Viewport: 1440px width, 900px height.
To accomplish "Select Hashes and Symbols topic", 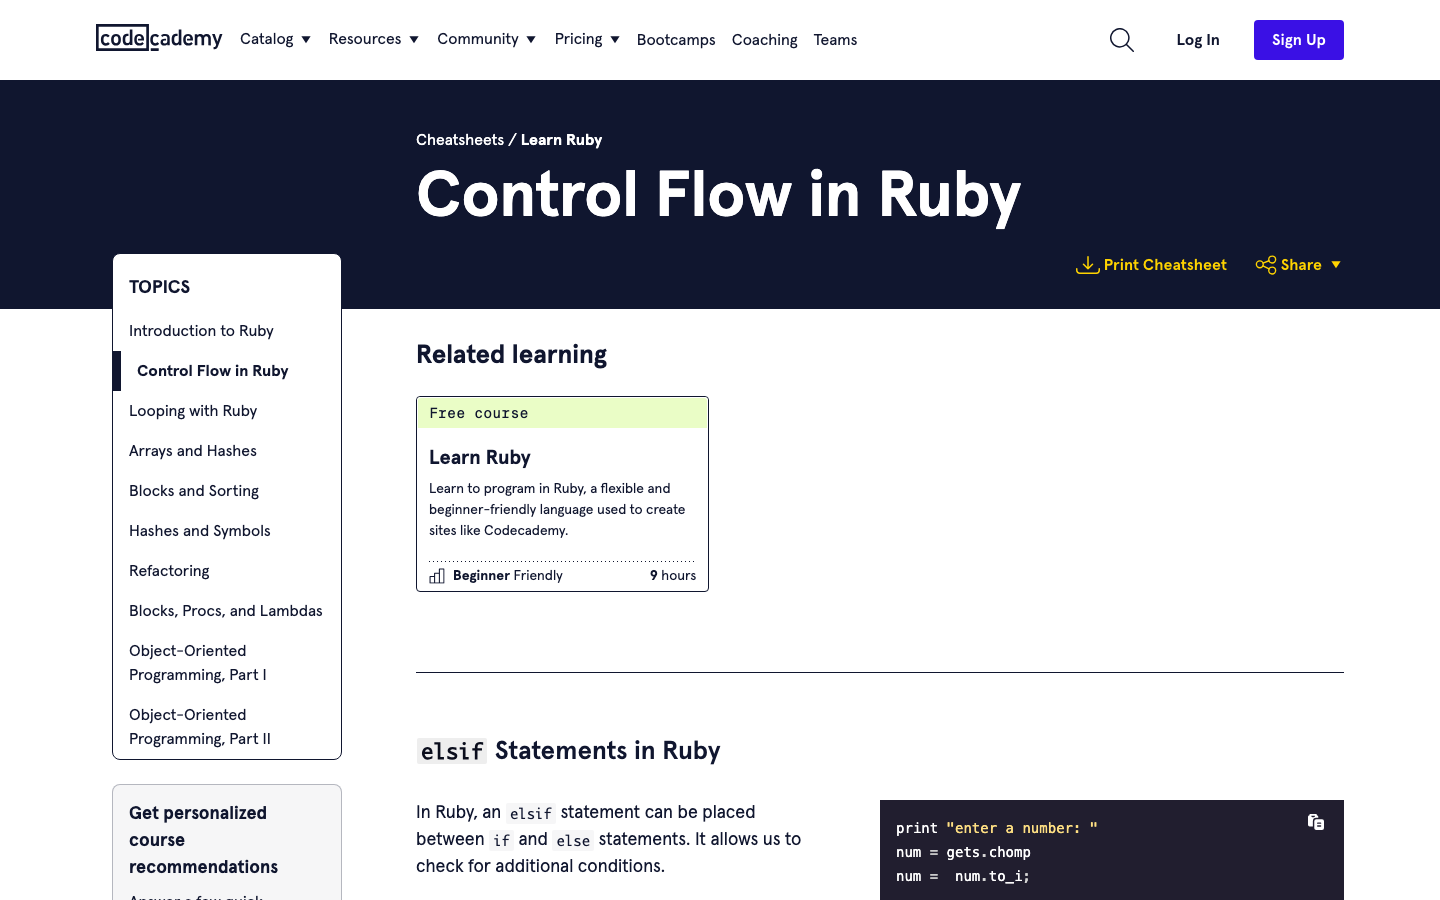I will click(x=200, y=531).
